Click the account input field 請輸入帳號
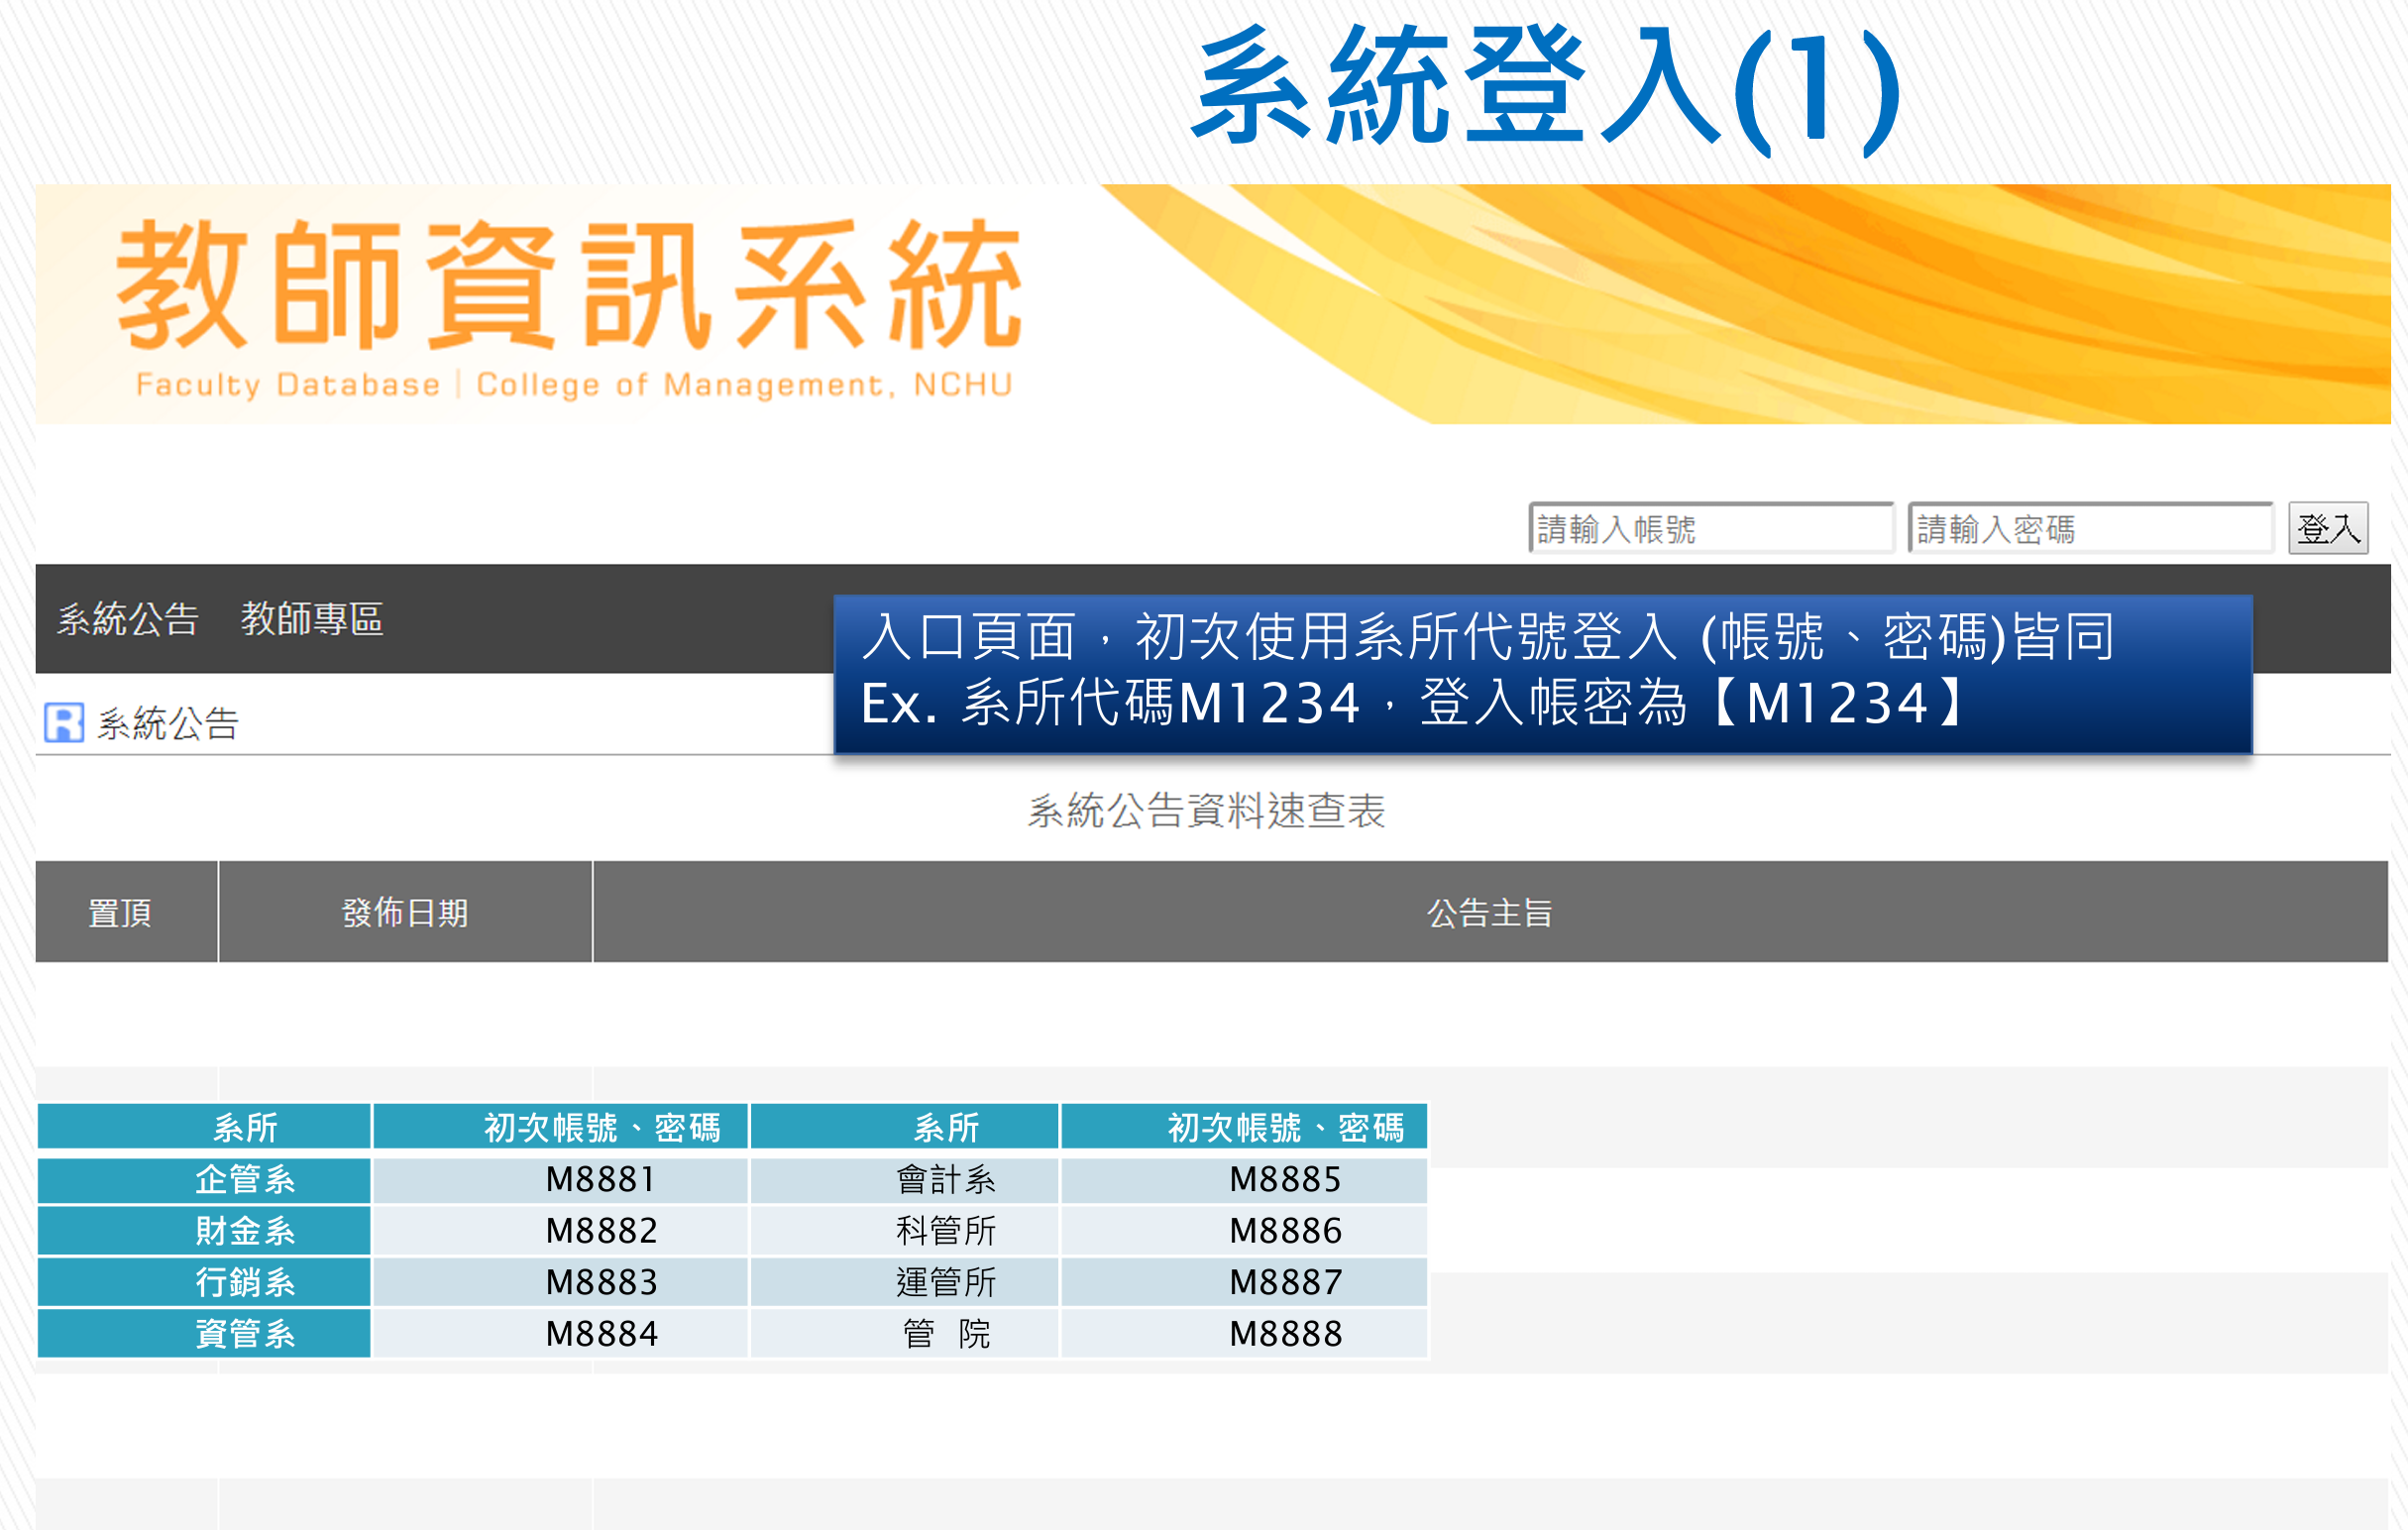Screen dimensions: 2408x1530 [x=1711, y=528]
